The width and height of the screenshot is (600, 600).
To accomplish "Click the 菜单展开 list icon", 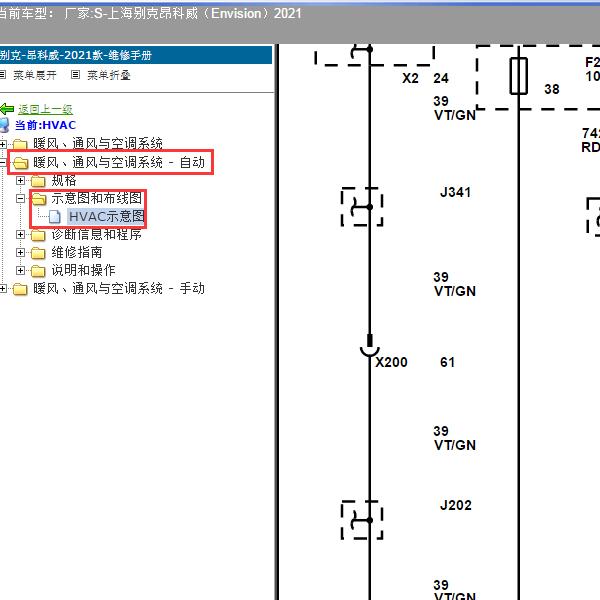I will [x=3, y=75].
